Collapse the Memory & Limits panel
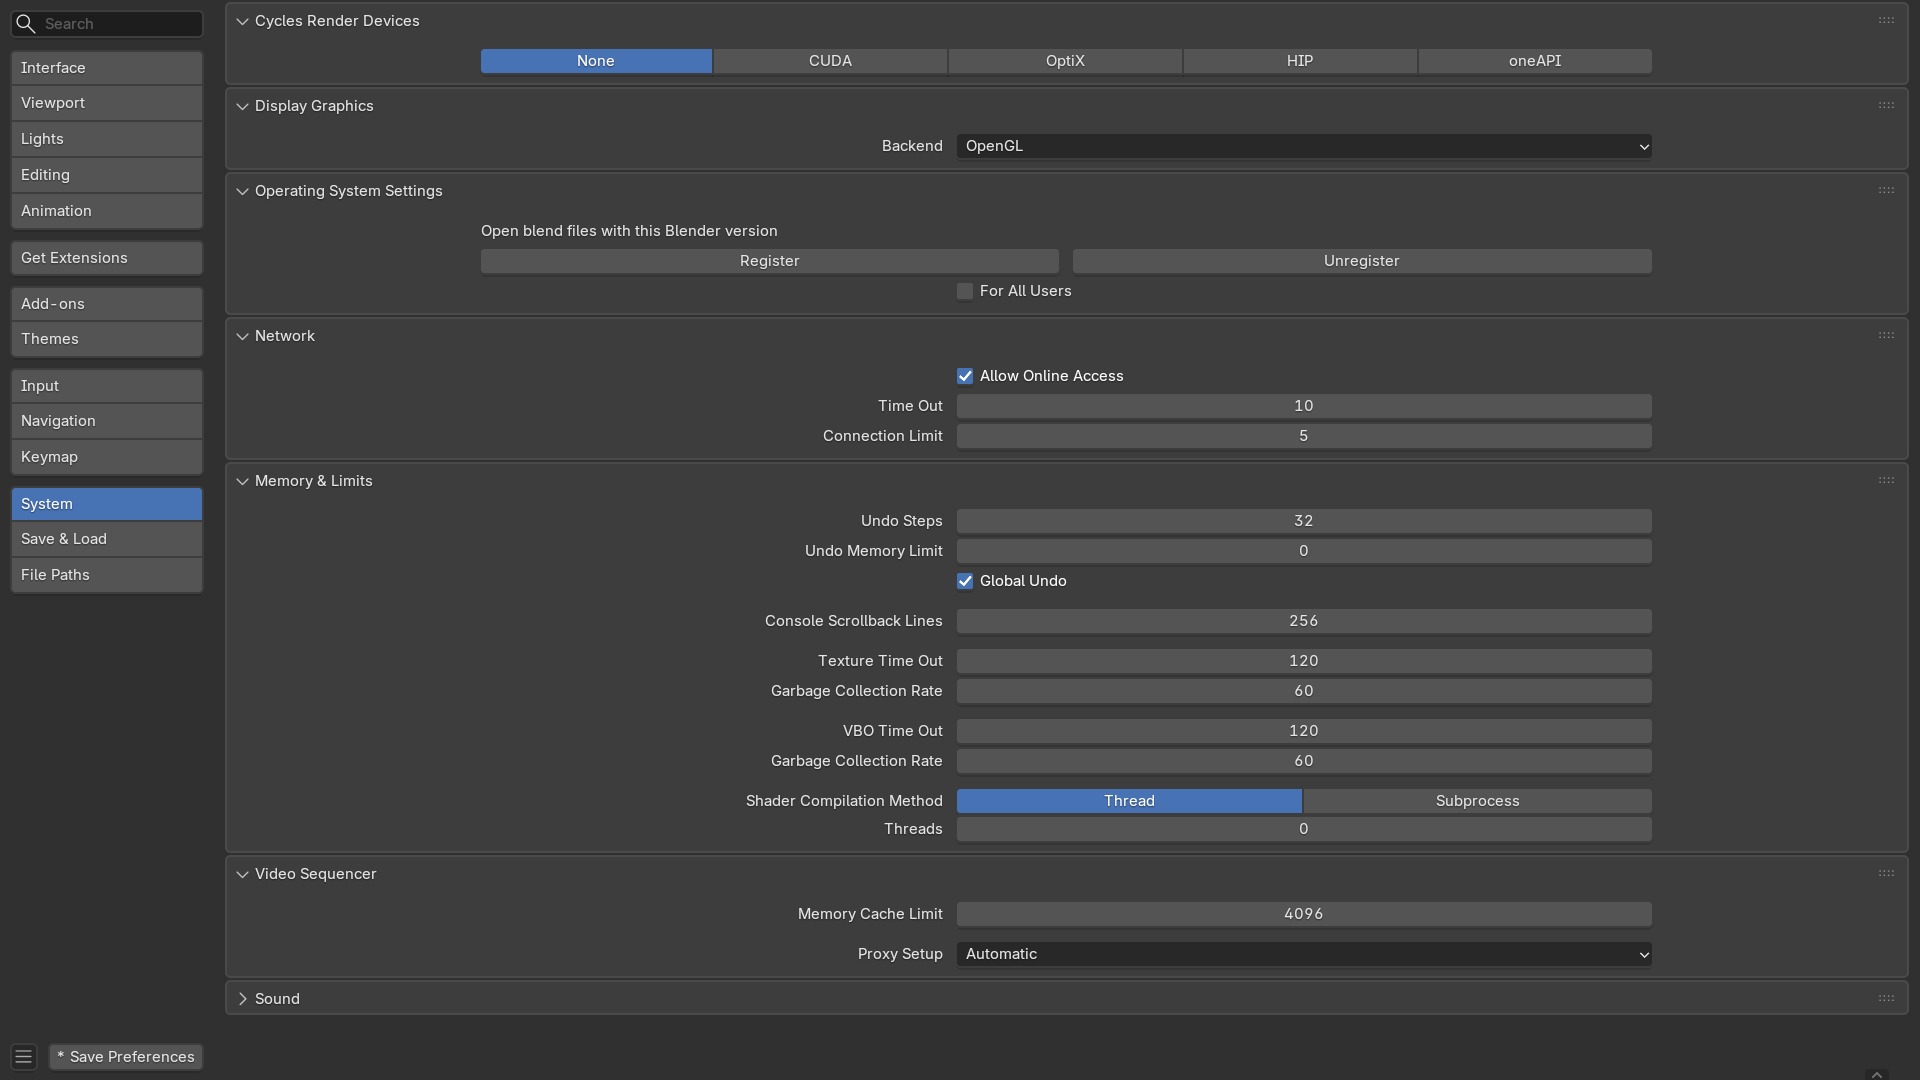The height and width of the screenshot is (1080, 1920). pyautogui.click(x=242, y=481)
